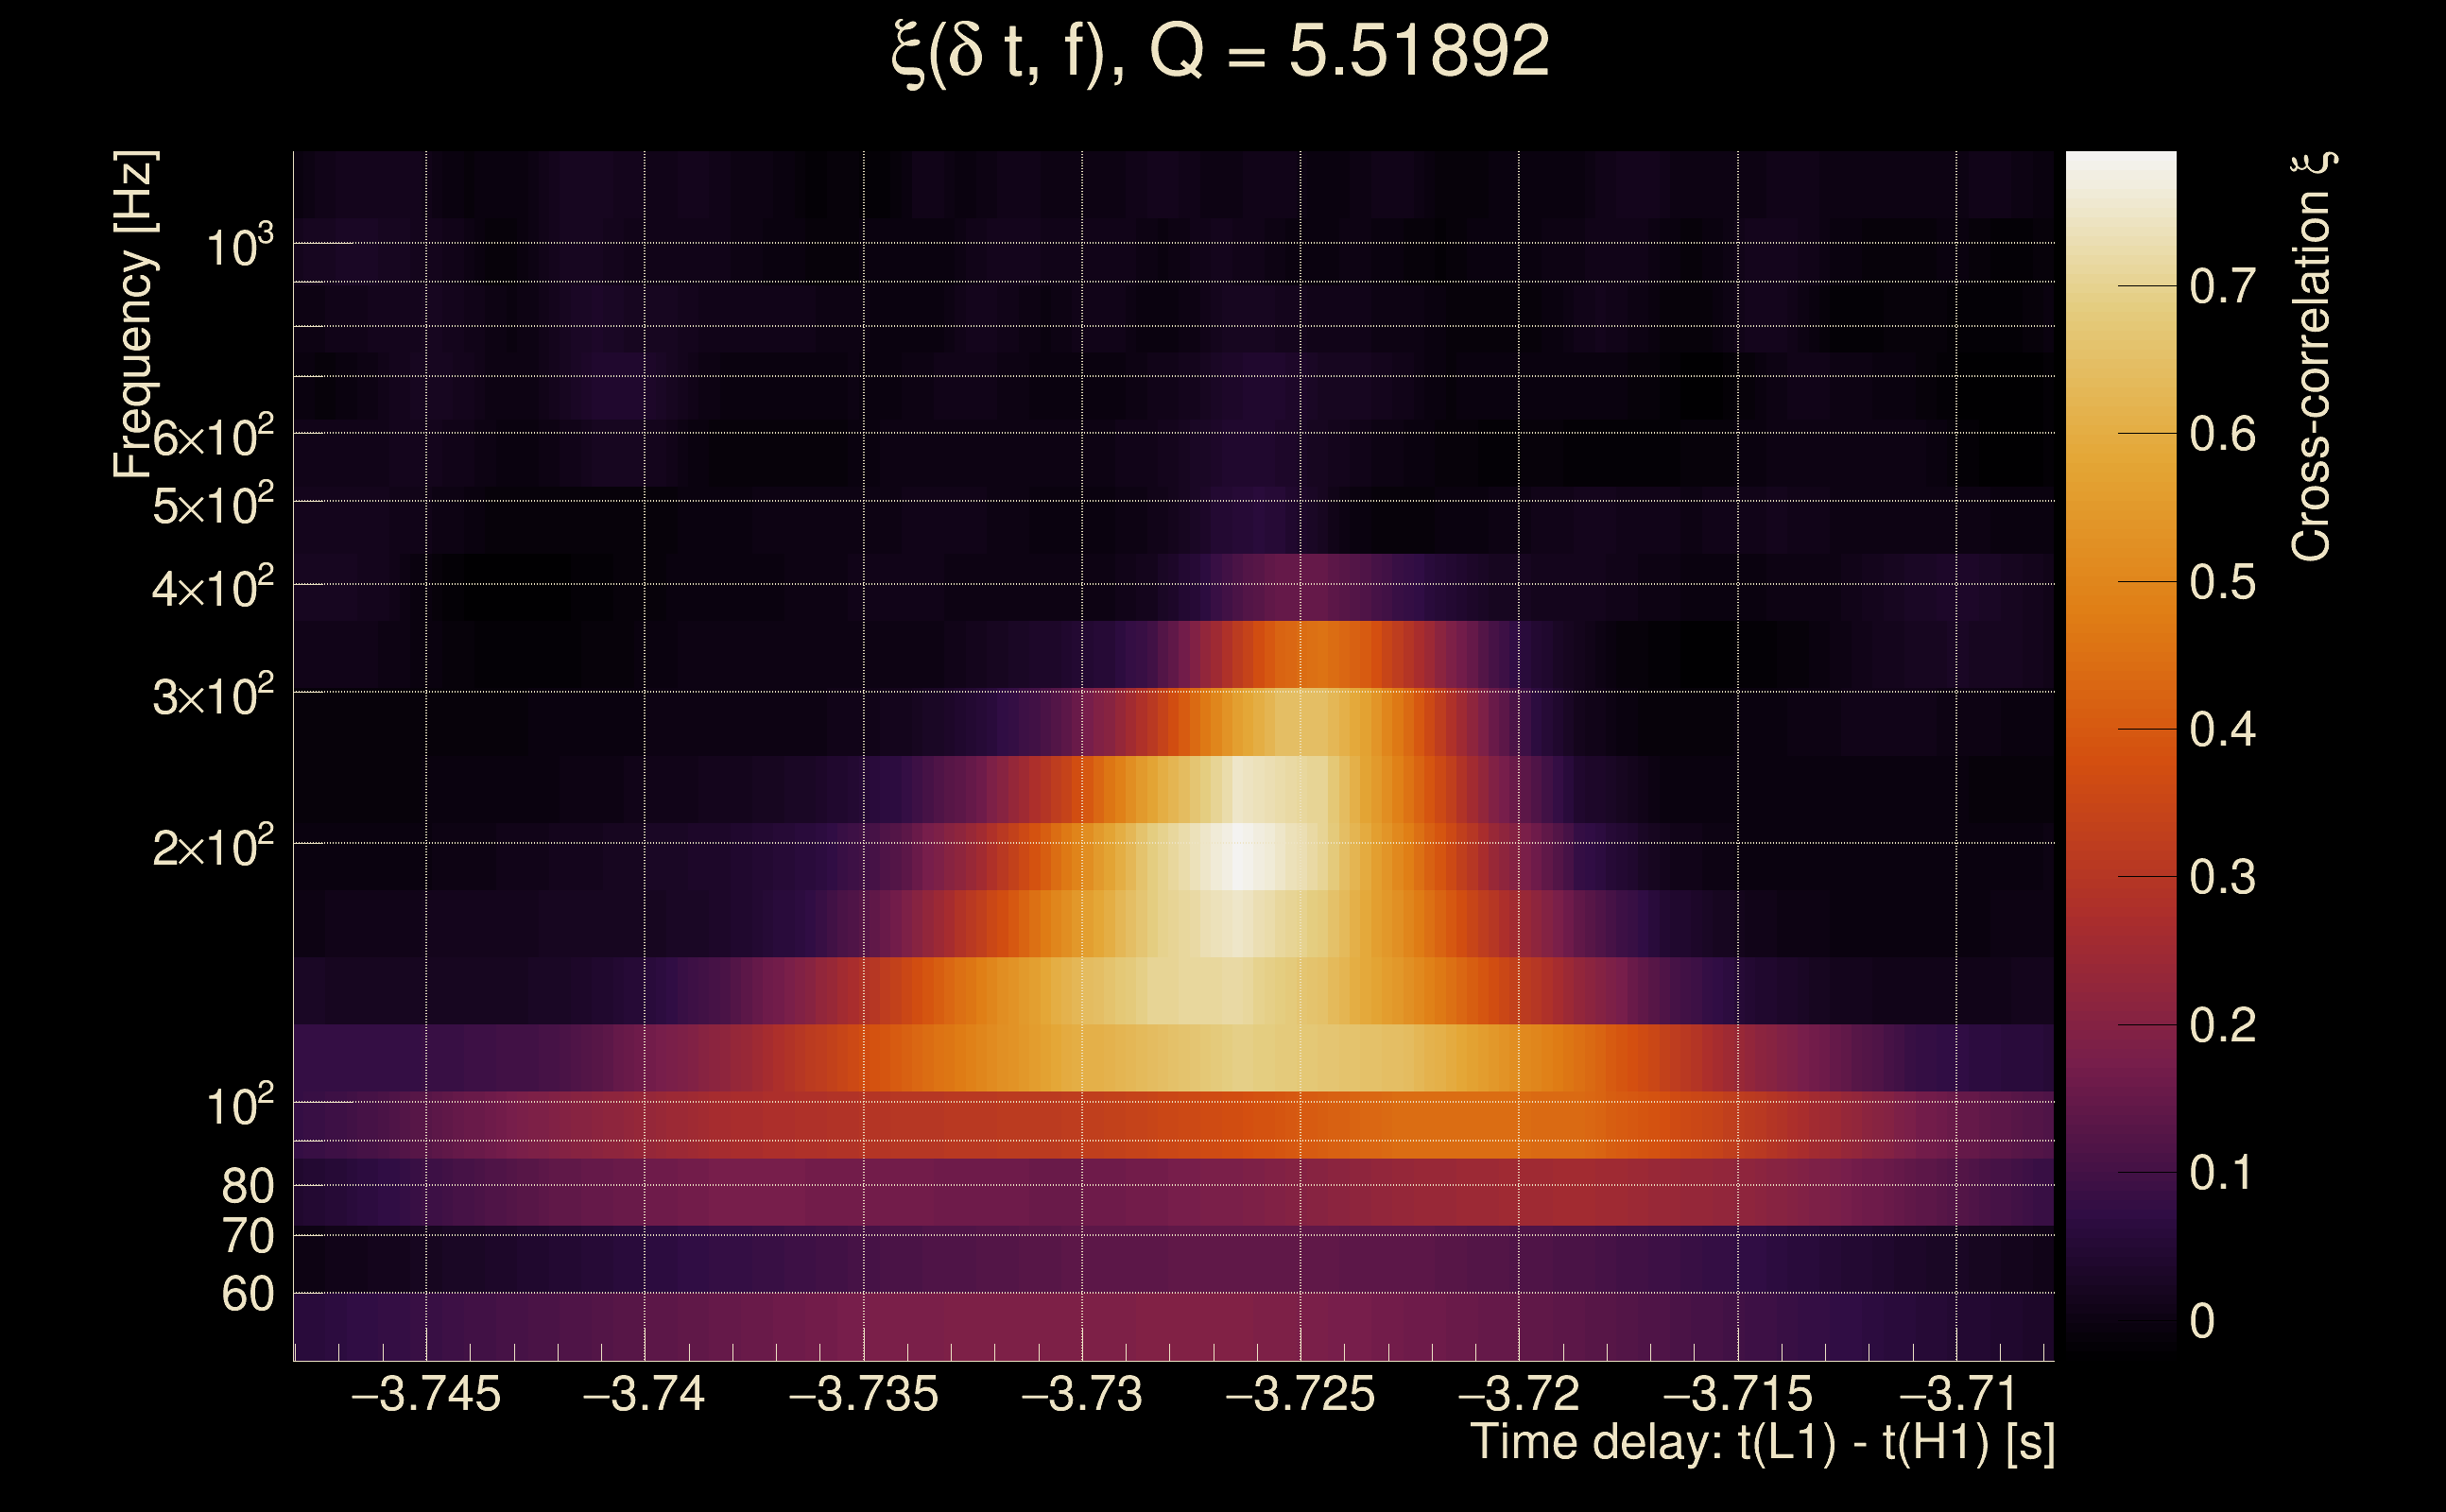Click the −3.71 x-axis tick label
The height and width of the screenshot is (1512, 2446).
click(x=1956, y=1395)
